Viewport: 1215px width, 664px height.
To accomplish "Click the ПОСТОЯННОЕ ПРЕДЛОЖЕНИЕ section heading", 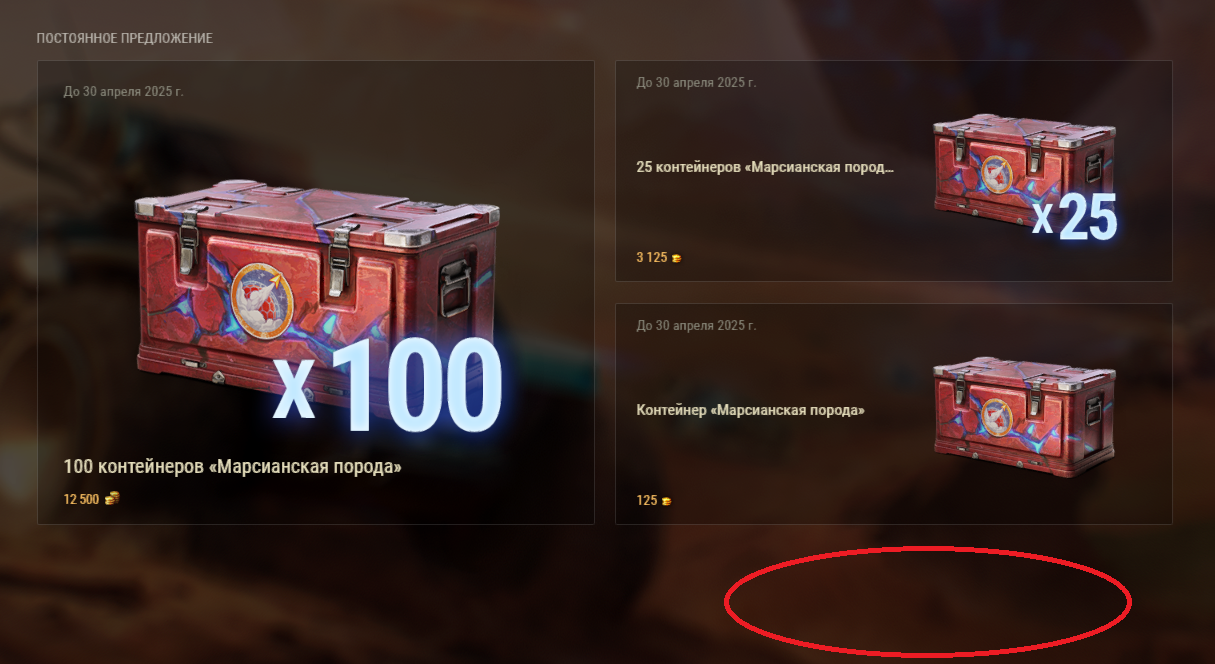I will 124,38.
